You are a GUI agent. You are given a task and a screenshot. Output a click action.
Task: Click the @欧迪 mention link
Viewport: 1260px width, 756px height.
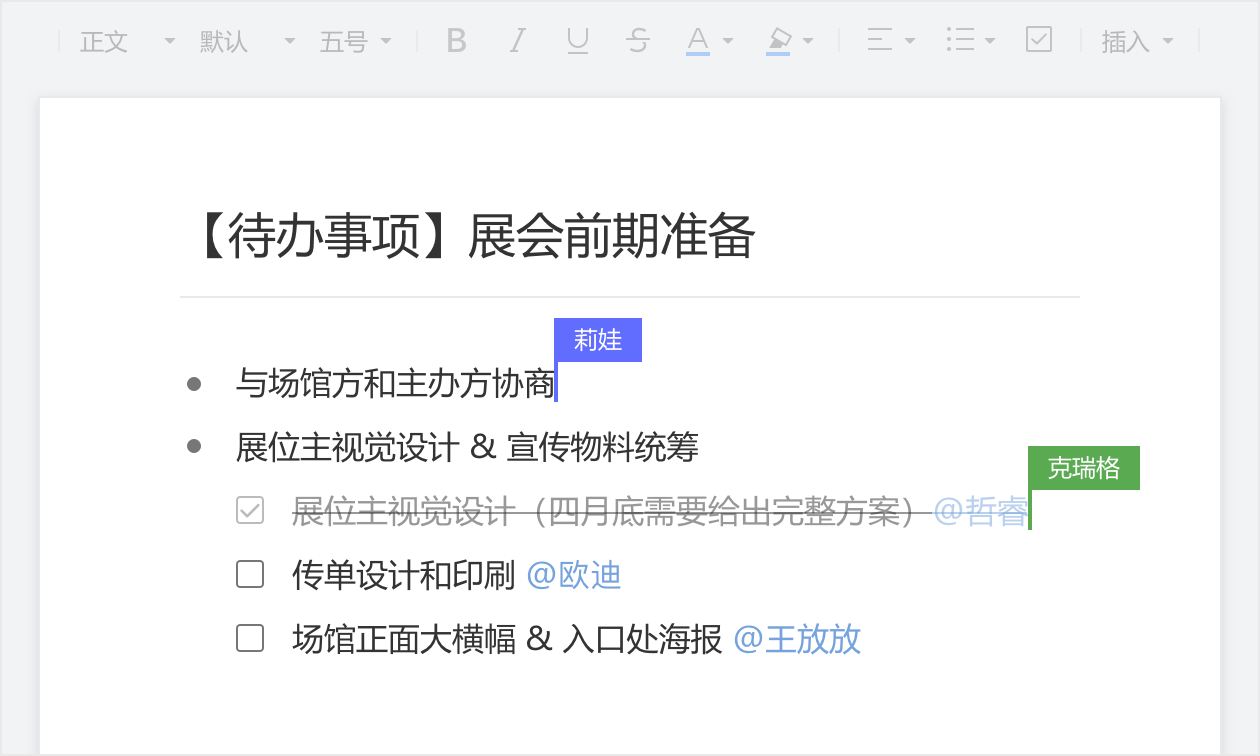(x=574, y=575)
